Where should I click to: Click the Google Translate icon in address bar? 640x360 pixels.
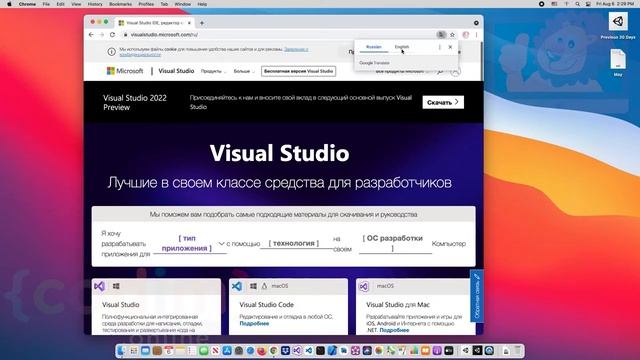point(441,35)
